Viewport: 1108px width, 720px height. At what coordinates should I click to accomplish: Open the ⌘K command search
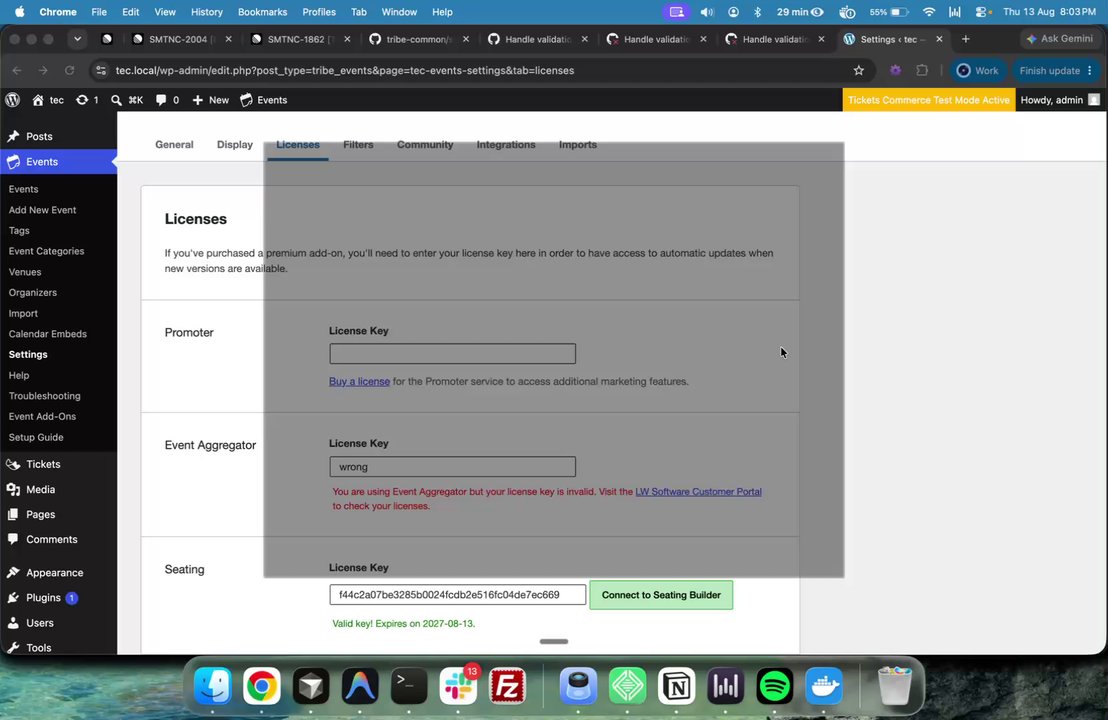pos(127,100)
